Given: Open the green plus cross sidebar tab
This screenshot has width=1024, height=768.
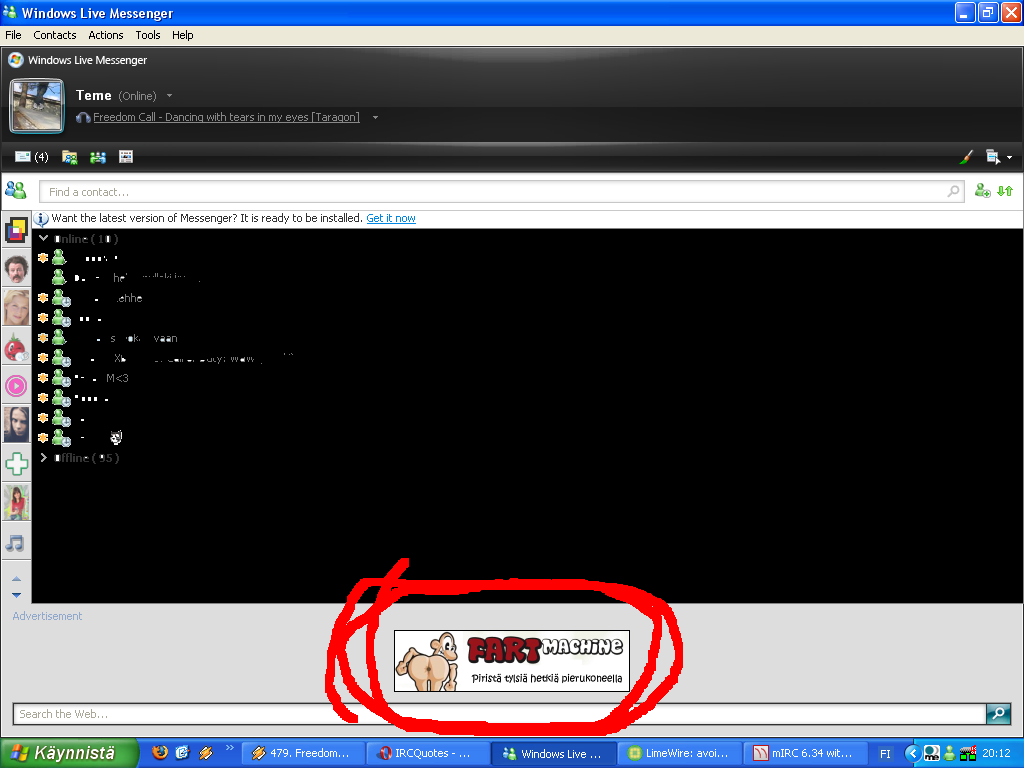Looking at the screenshot, I should 16,464.
